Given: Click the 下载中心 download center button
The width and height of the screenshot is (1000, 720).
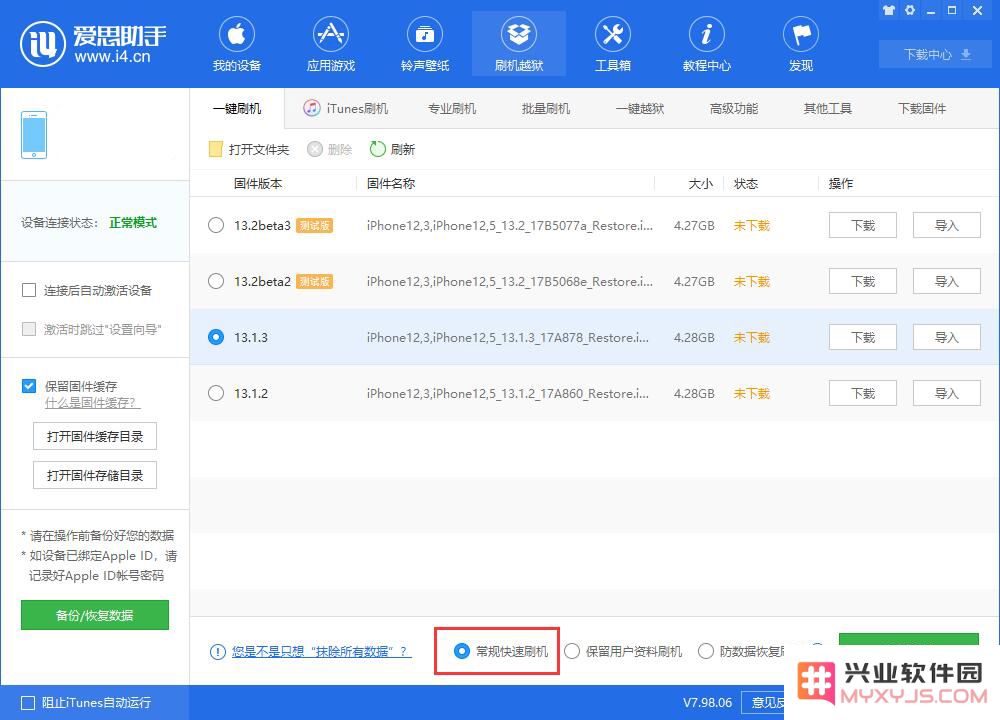Looking at the screenshot, I should (x=936, y=55).
